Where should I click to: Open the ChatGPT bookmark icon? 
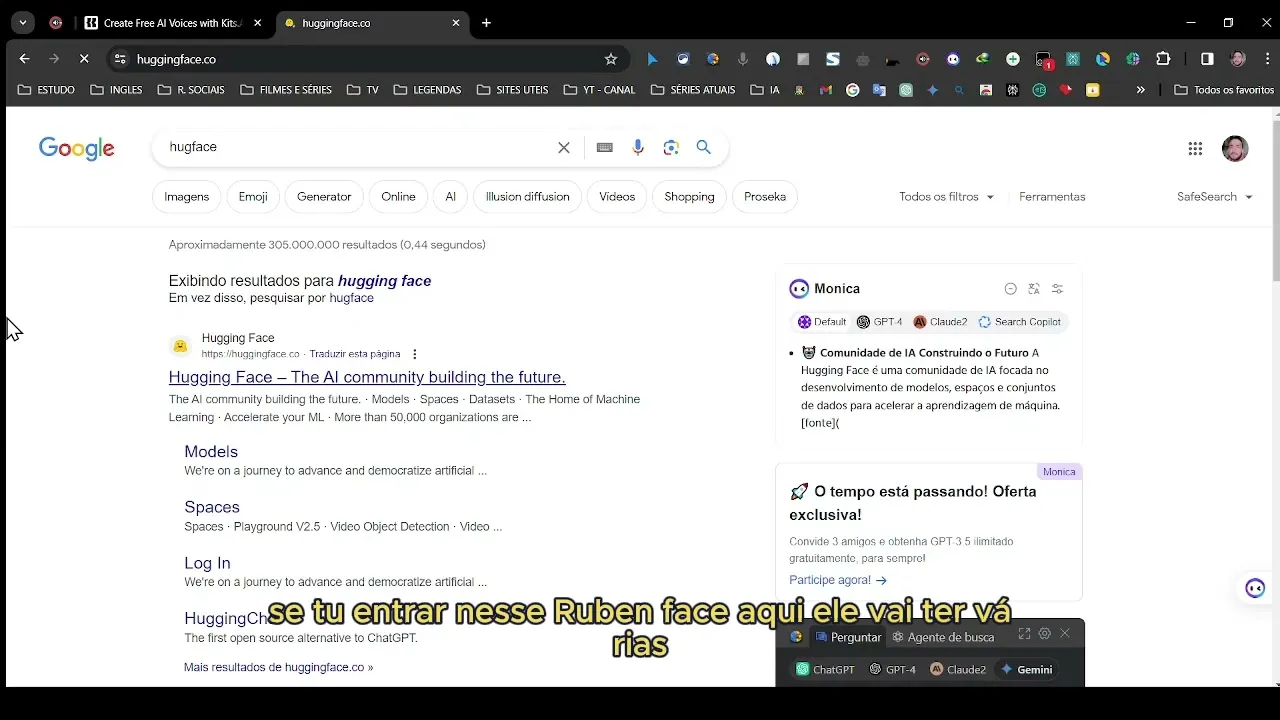pyautogui.click(x=906, y=90)
